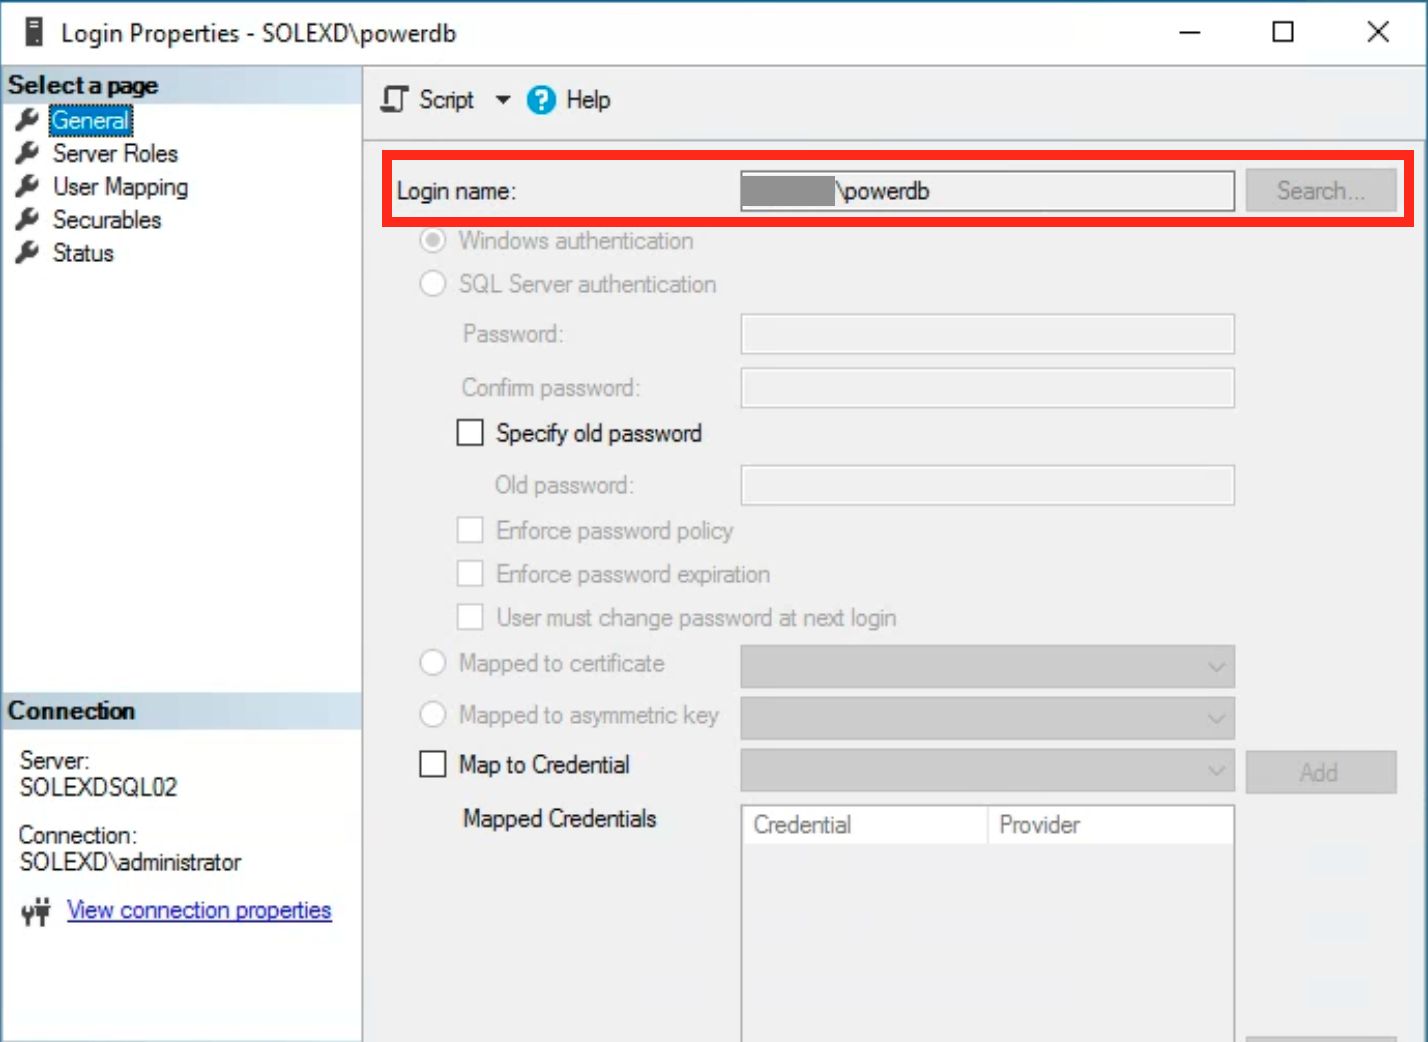
Task: Enable the Specify old password checkbox
Action: click(x=470, y=431)
